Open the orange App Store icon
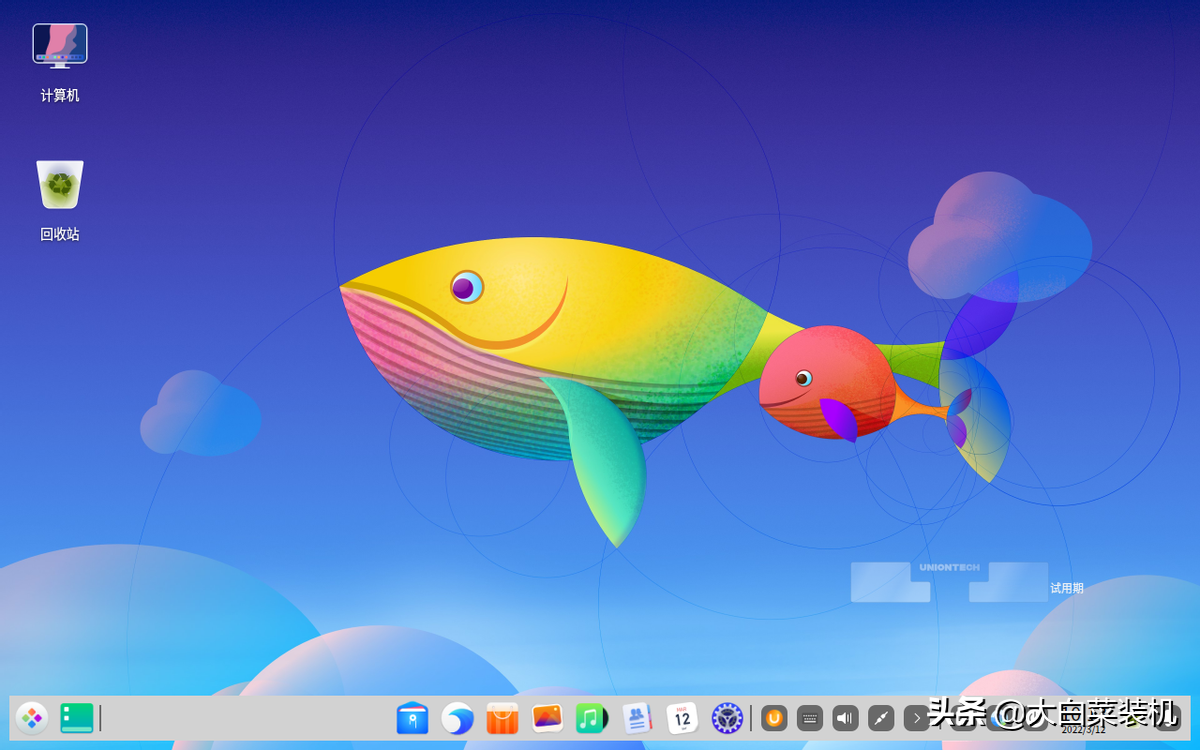1200x750 pixels. (502, 717)
